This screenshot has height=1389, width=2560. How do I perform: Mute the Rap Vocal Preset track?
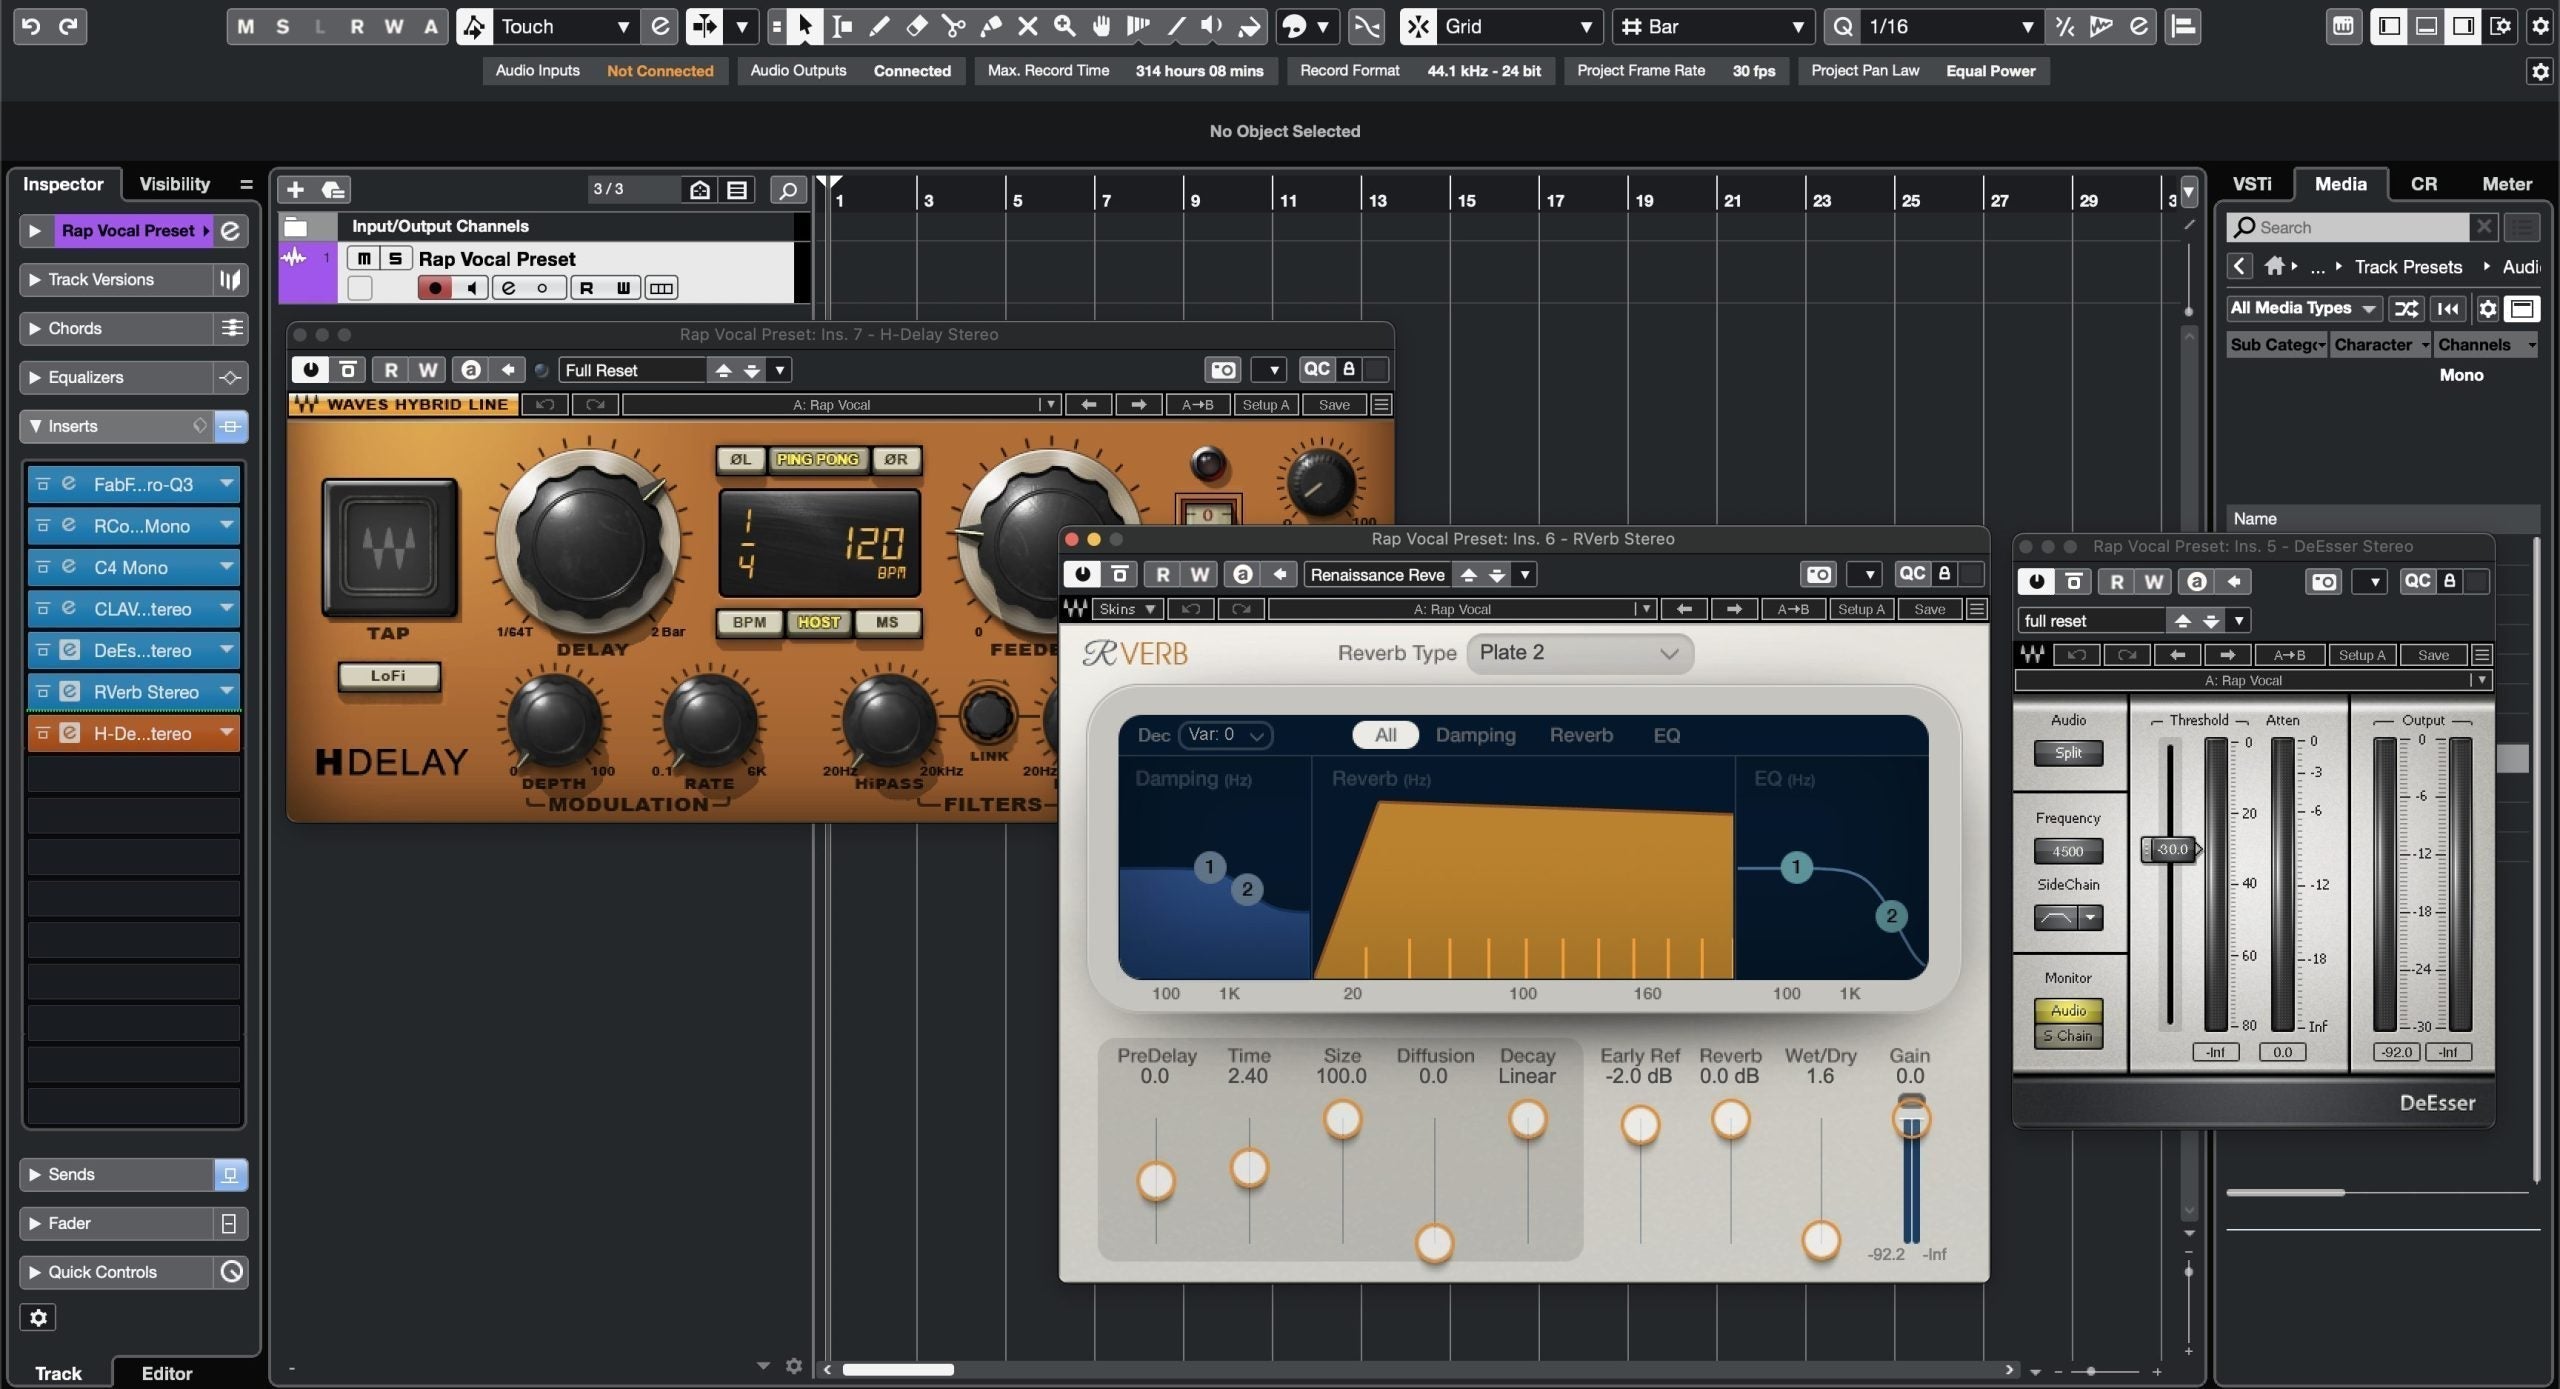pyautogui.click(x=362, y=258)
